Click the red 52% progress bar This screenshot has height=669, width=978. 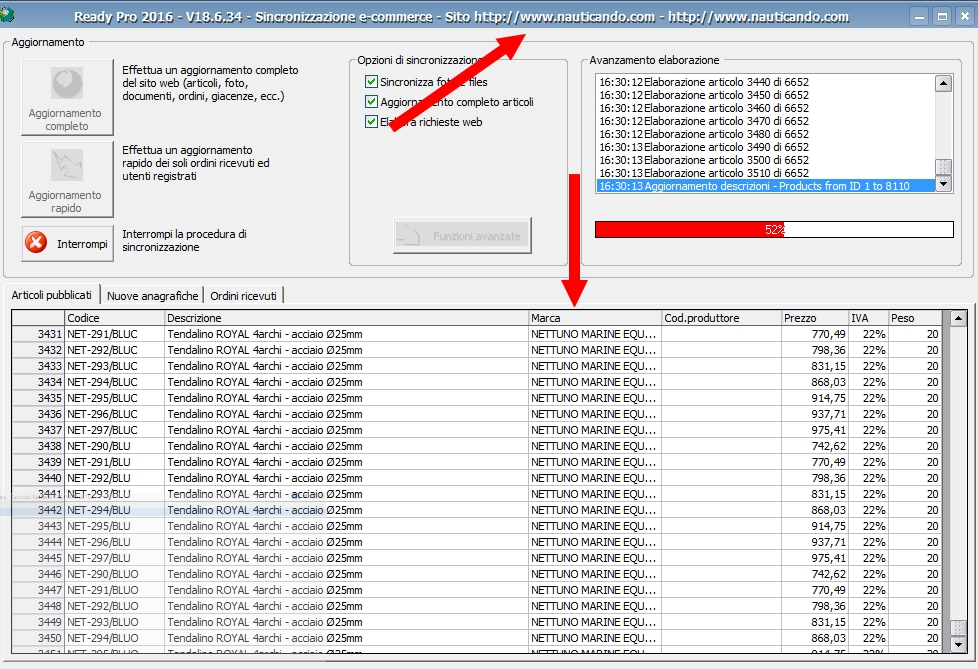774,229
